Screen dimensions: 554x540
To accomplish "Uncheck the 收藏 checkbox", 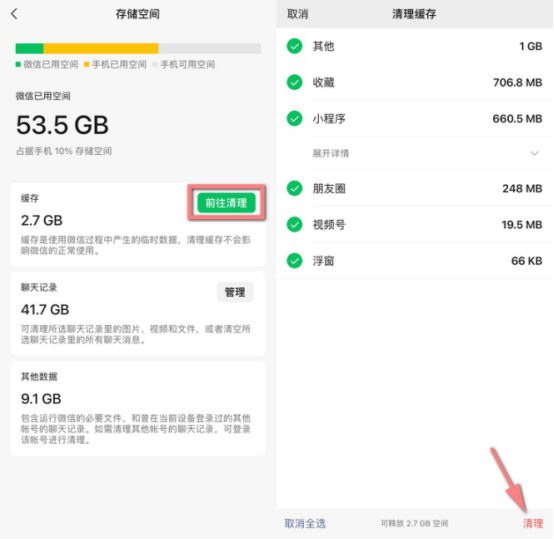I will pos(294,82).
